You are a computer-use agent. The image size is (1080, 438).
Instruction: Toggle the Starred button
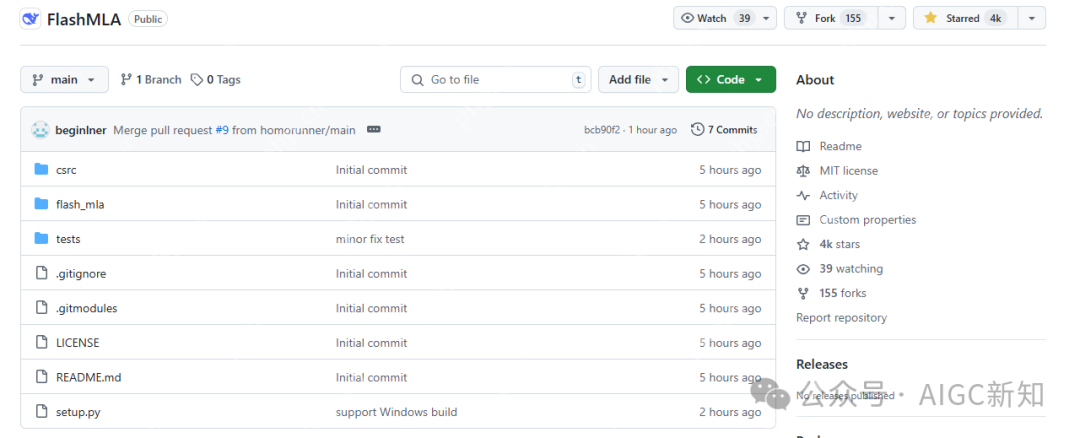(x=965, y=19)
